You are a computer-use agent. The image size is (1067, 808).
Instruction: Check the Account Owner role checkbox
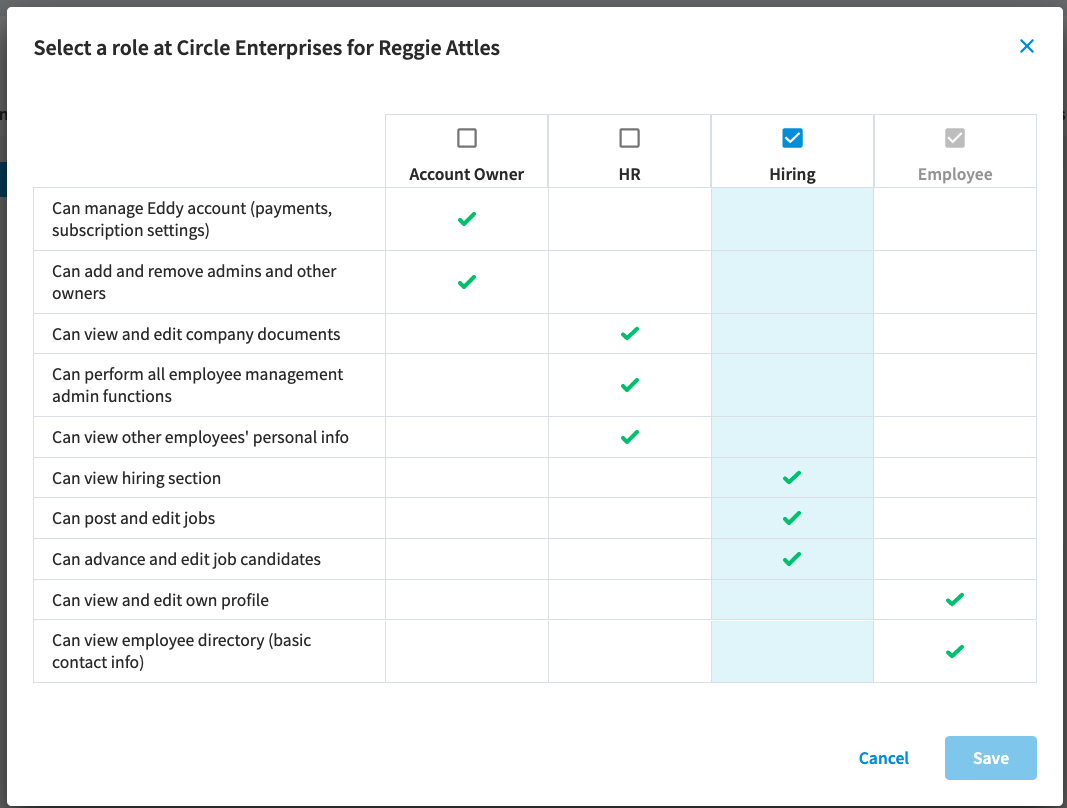467,138
